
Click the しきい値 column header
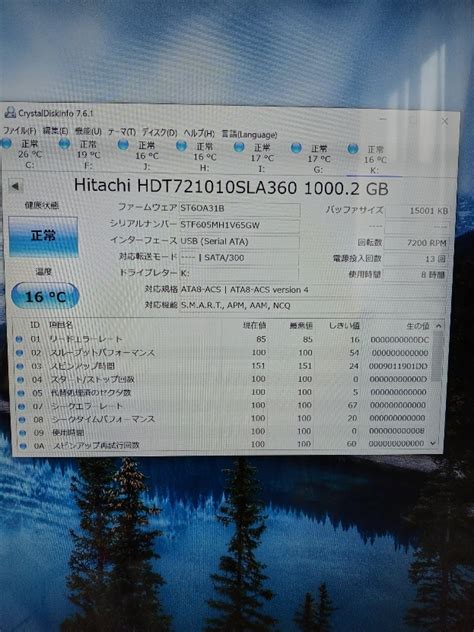tap(344, 325)
